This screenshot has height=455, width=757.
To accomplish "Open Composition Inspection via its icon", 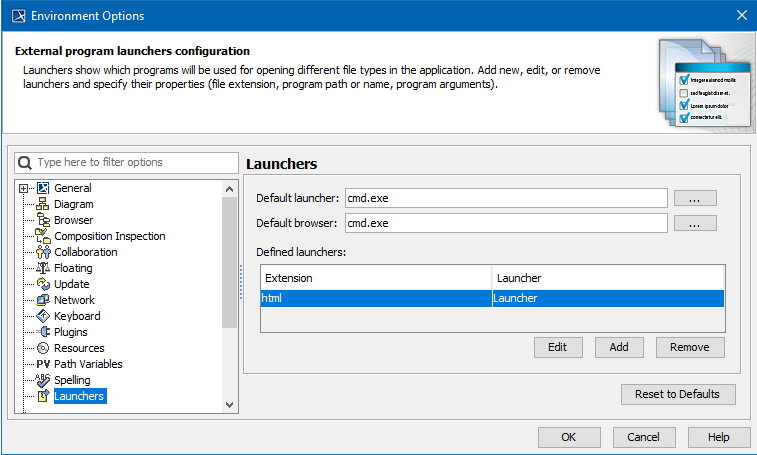I will pyautogui.click(x=43, y=236).
